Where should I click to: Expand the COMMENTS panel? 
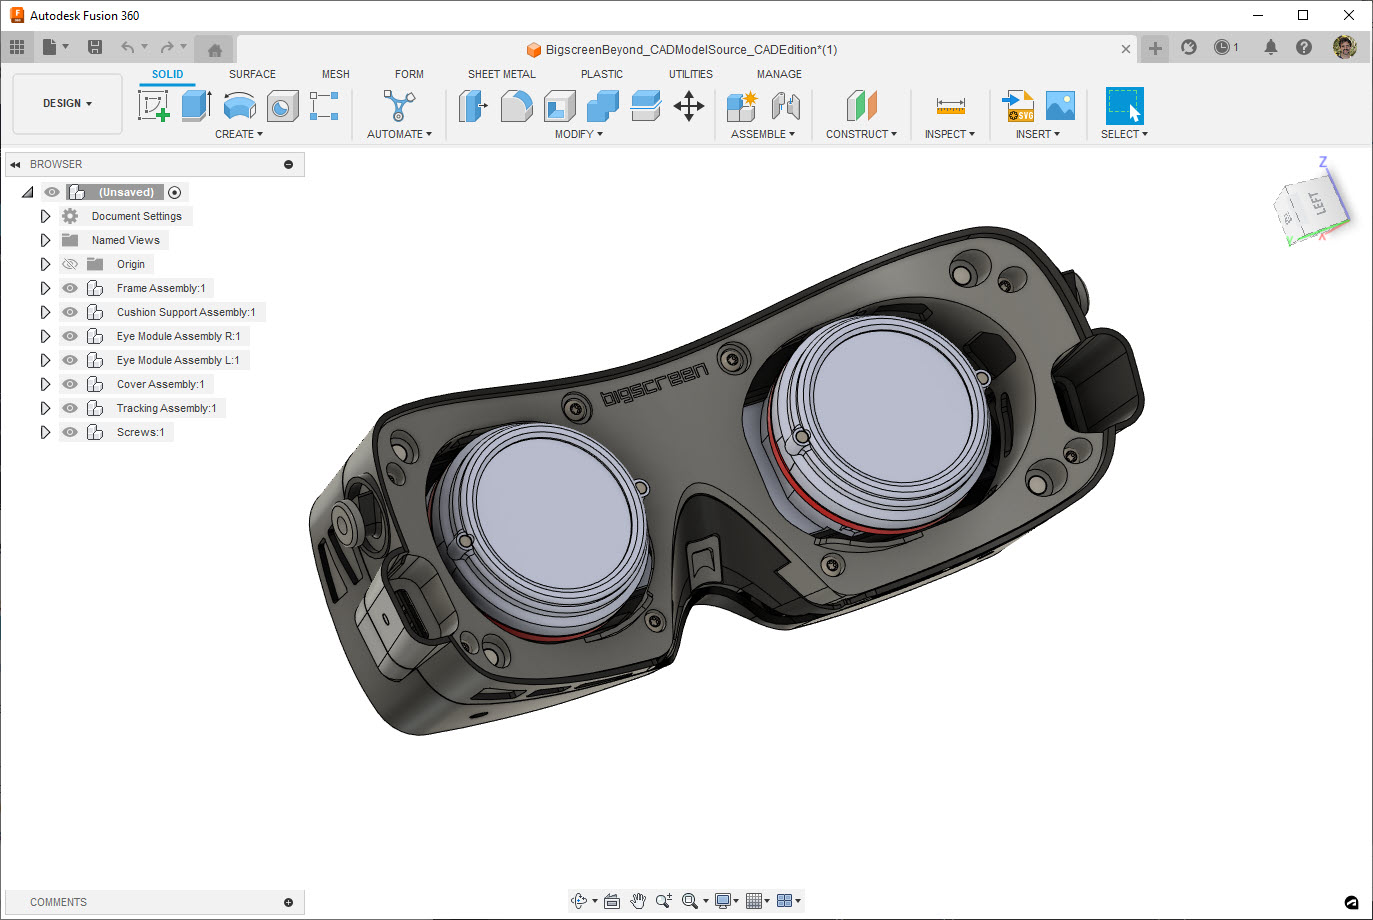(288, 902)
